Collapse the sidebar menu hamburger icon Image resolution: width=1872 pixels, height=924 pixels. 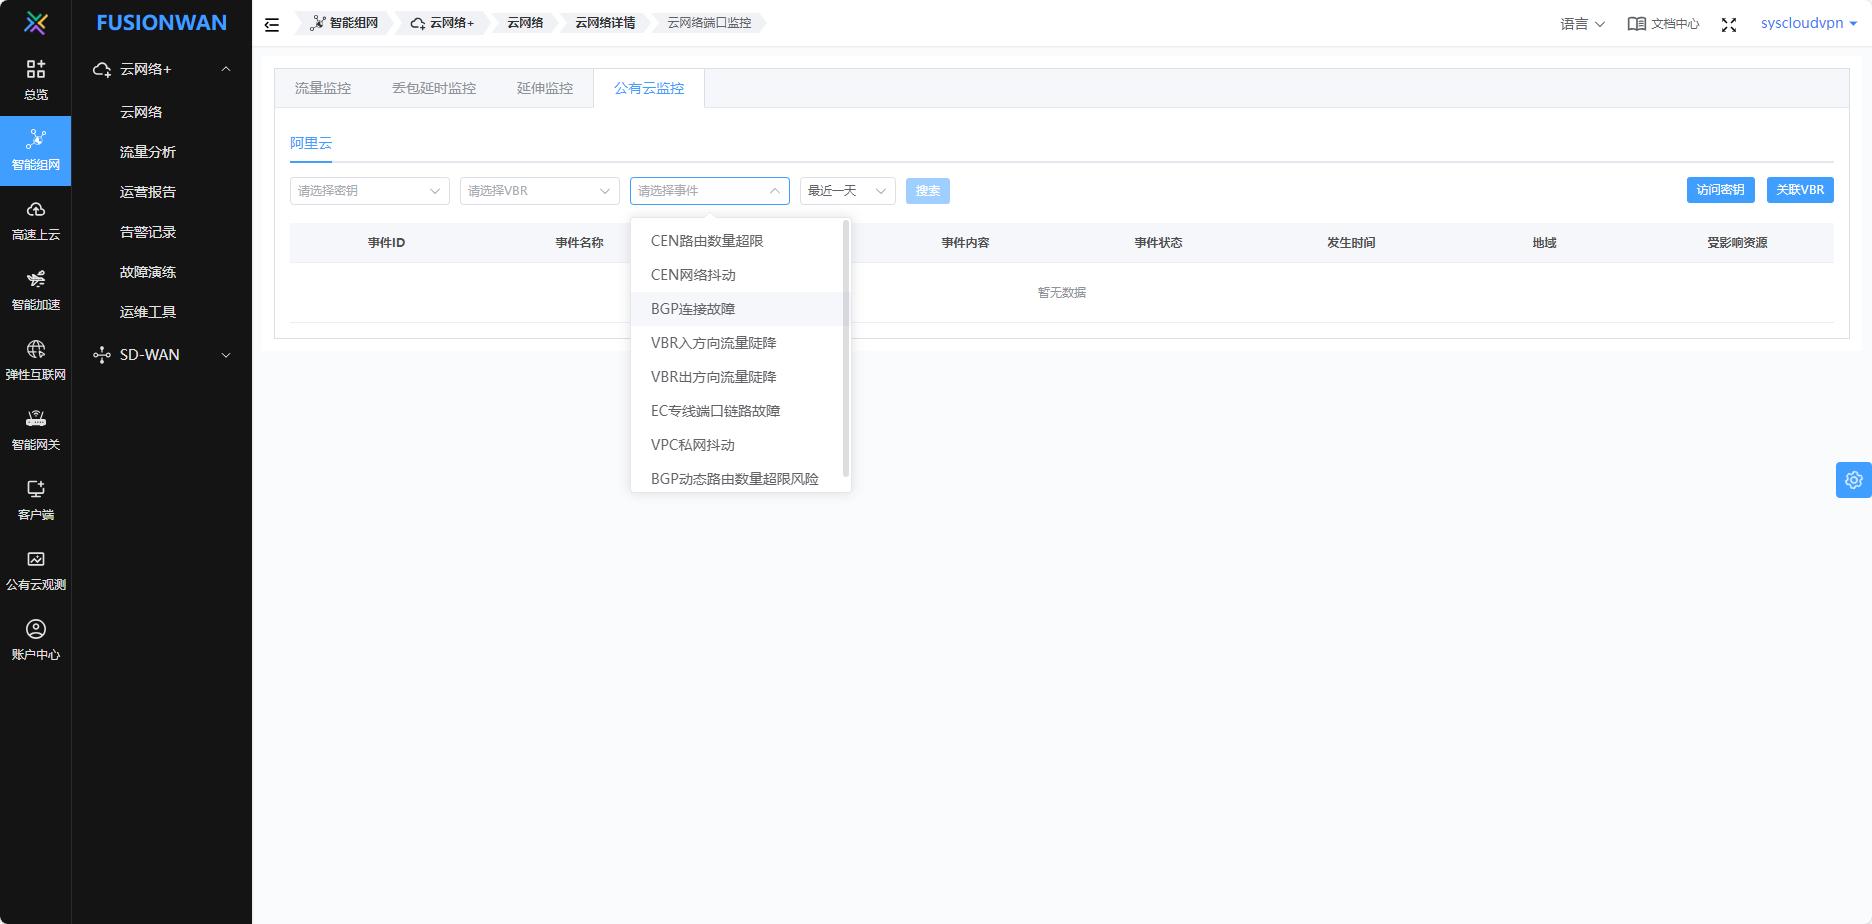tap(272, 24)
